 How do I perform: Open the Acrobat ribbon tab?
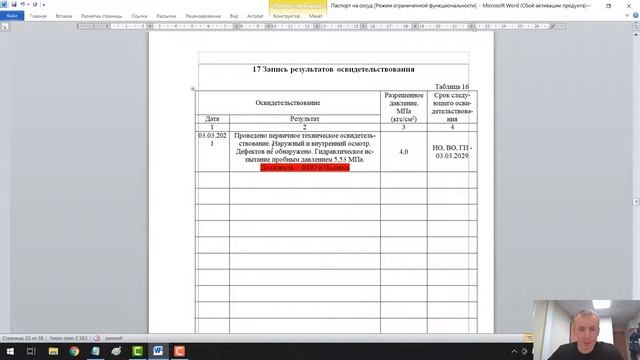(255, 16)
